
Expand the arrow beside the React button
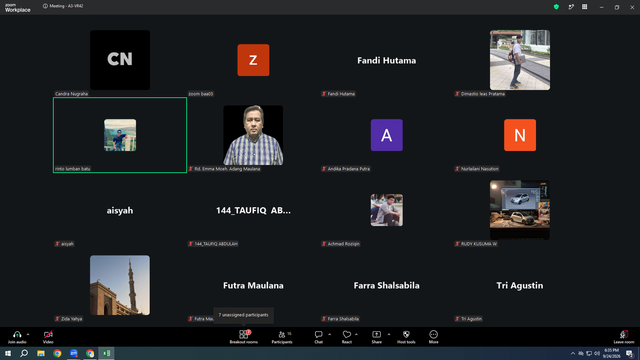pyautogui.click(x=356, y=334)
